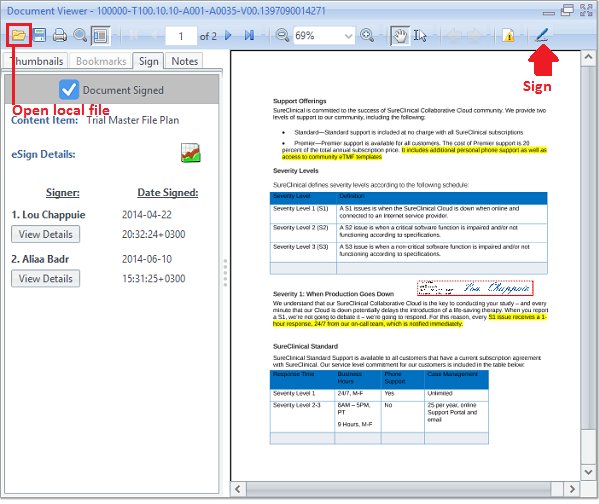Jump to the last page
600x504 pixels.
pyautogui.click(x=249, y=35)
